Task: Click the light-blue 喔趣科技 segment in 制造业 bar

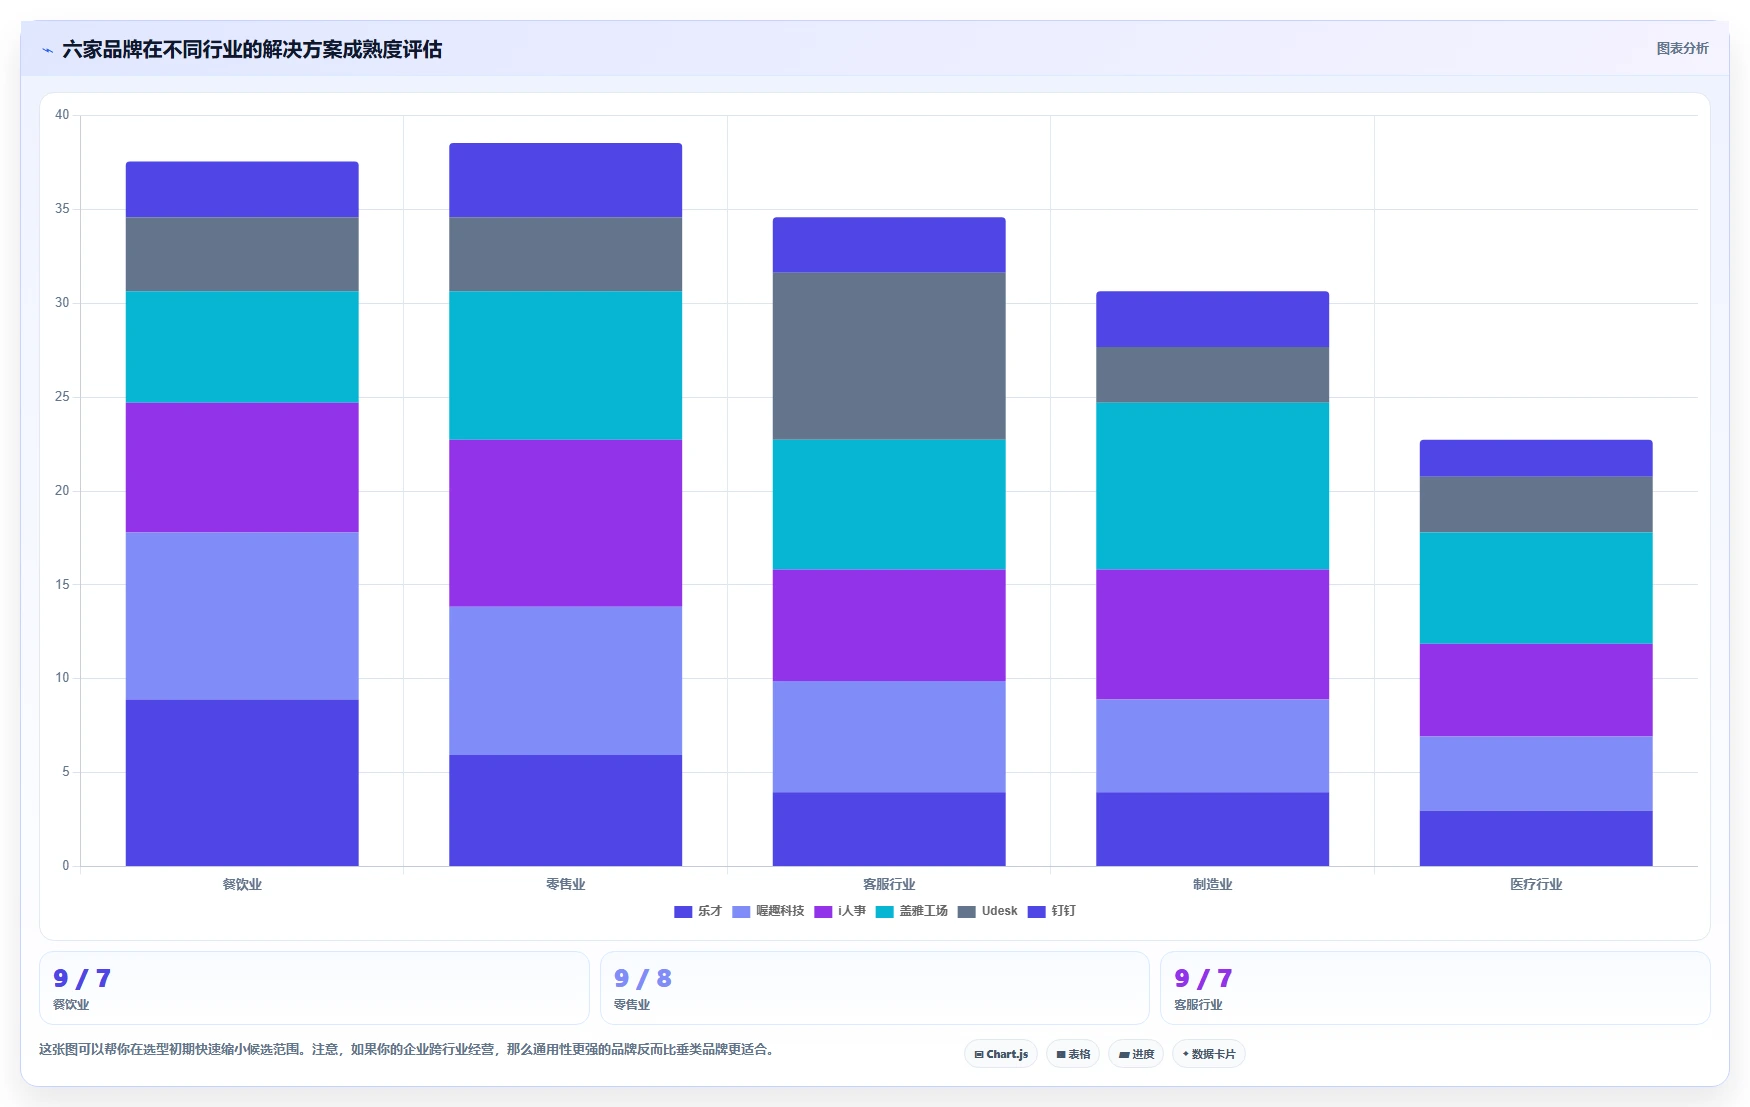Action: point(1212,746)
